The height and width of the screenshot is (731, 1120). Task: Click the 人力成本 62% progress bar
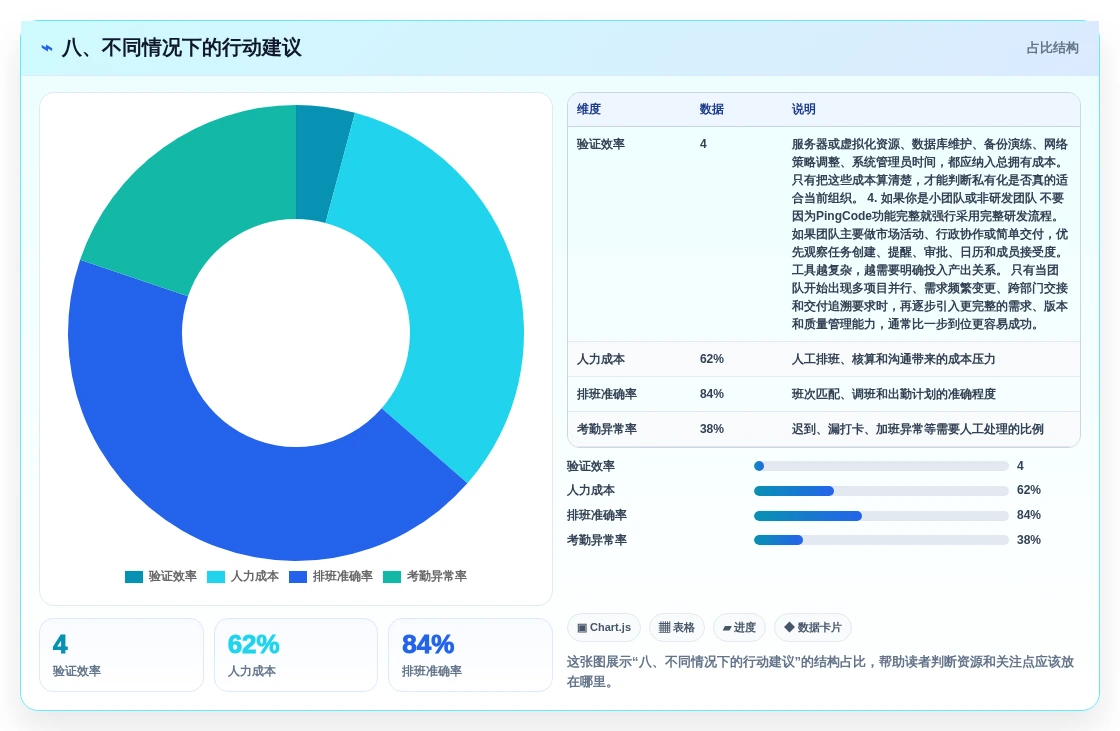pyautogui.click(x=881, y=491)
